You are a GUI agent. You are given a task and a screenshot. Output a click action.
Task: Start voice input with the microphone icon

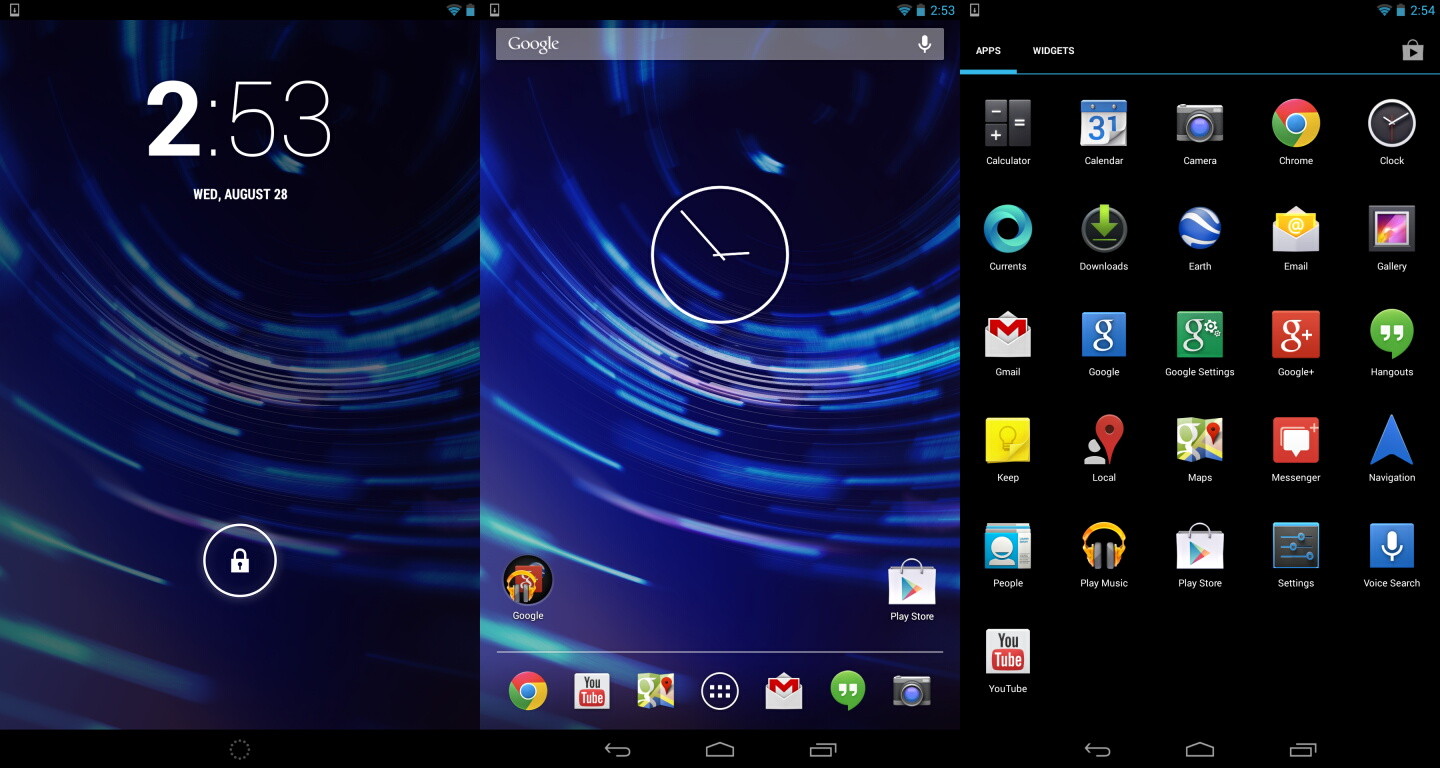click(924, 44)
